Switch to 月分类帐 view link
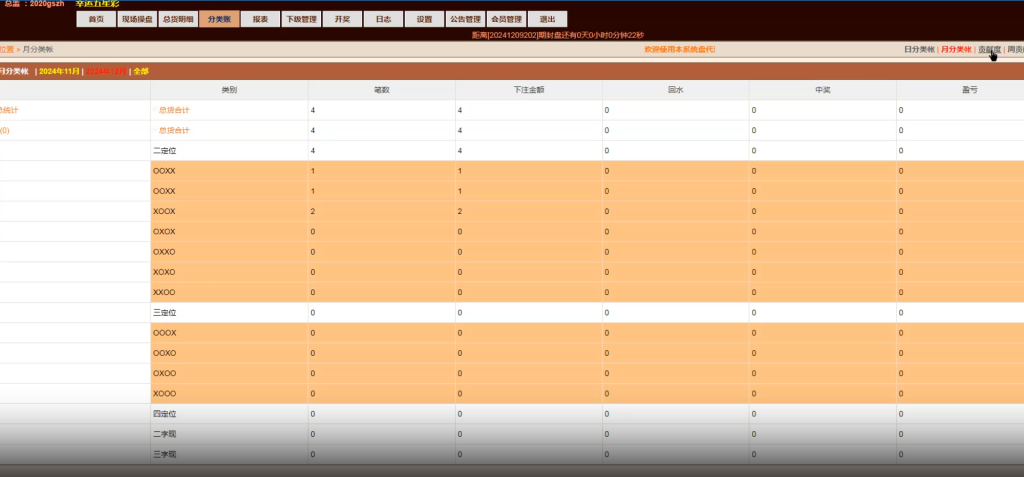The height and width of the screenshot is (477, 1024). tap(955, 49)
